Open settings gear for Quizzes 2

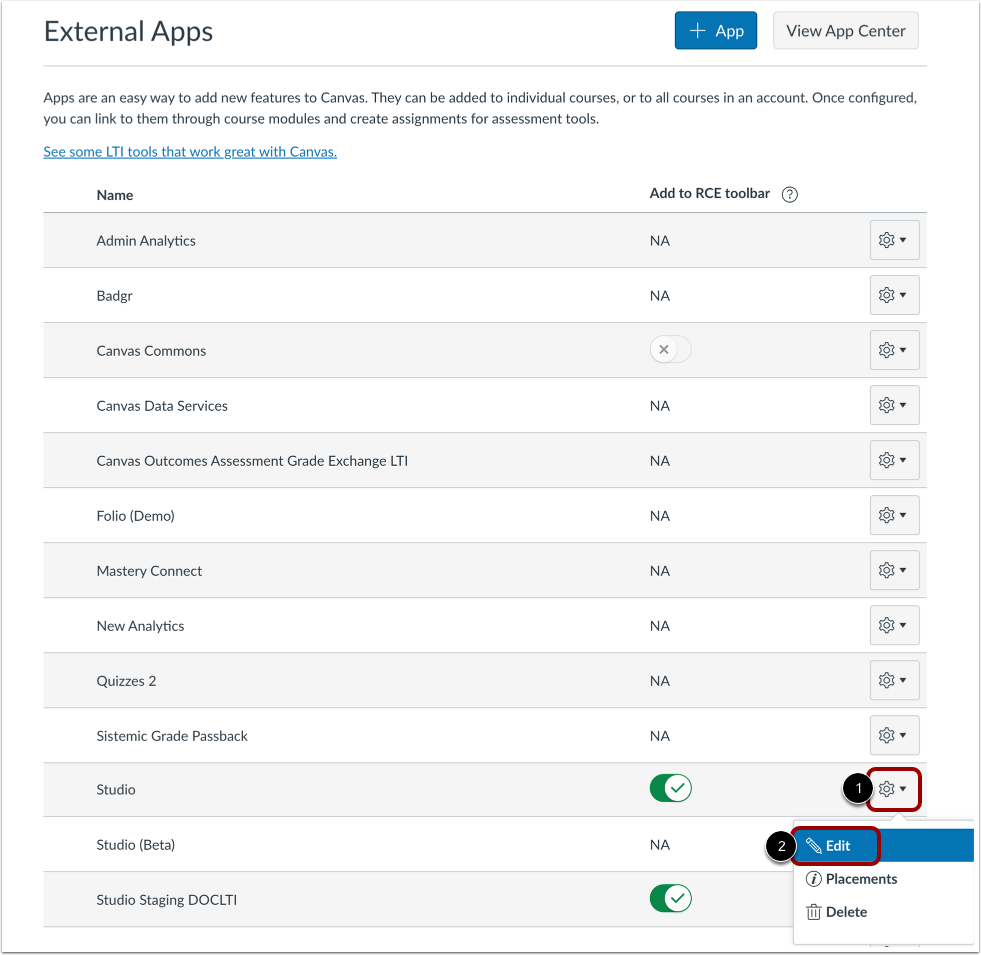click(x=893, y=680)
